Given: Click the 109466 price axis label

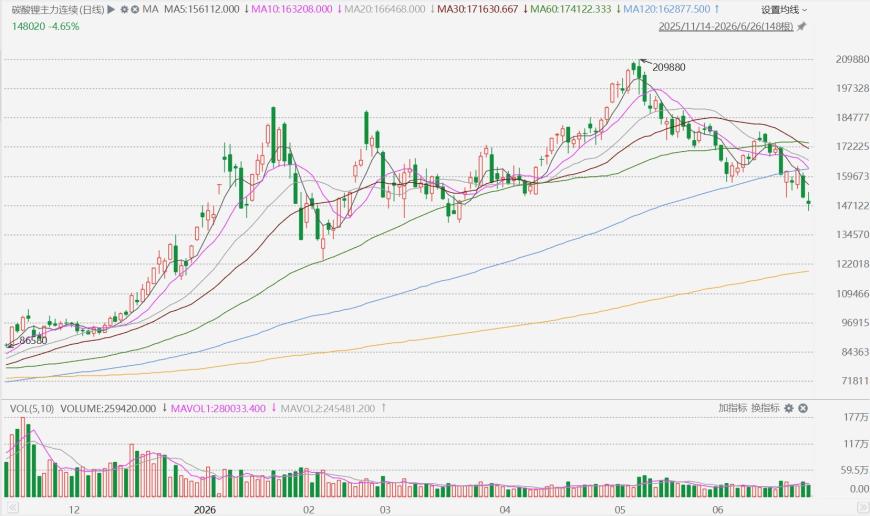Looking at the screenshot, I should 852,294.
